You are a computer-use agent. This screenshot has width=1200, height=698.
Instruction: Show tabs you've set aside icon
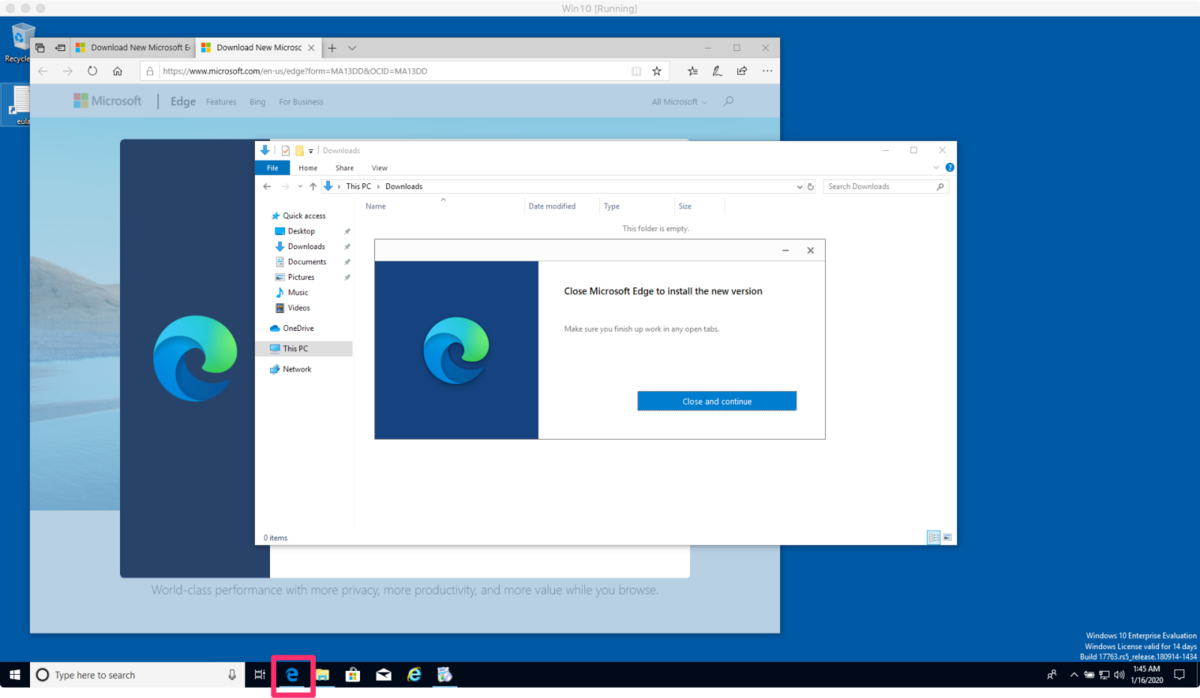coord(41,48)
